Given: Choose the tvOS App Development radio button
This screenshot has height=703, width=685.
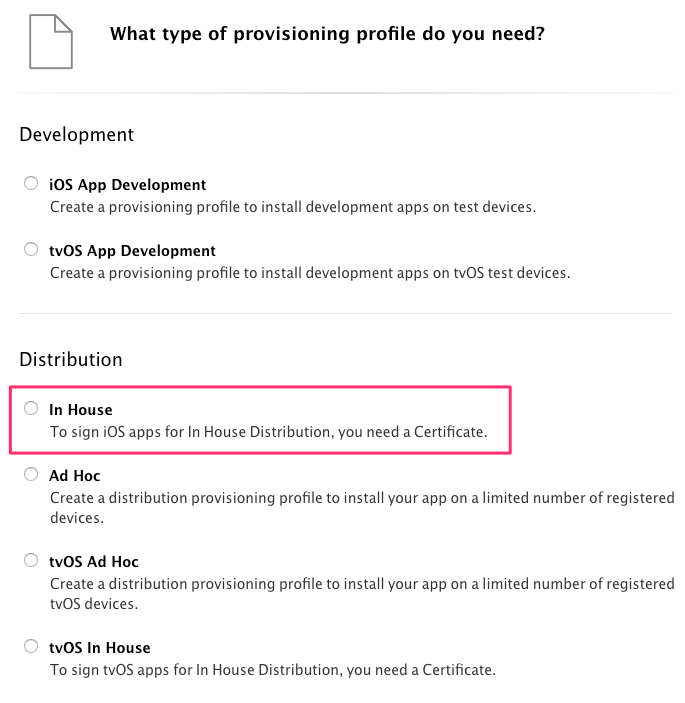Looking at the screenshot, I should [31, 249].
